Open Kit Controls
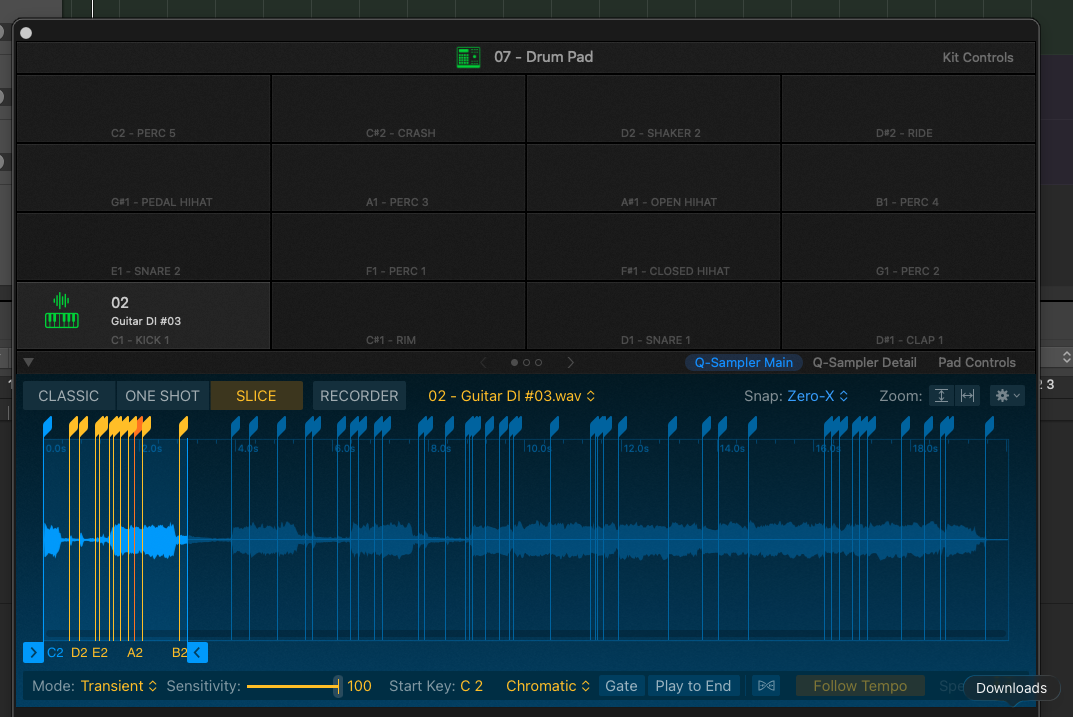The height and width of the screenshot is (717, 1073). [x=978, y=57]
